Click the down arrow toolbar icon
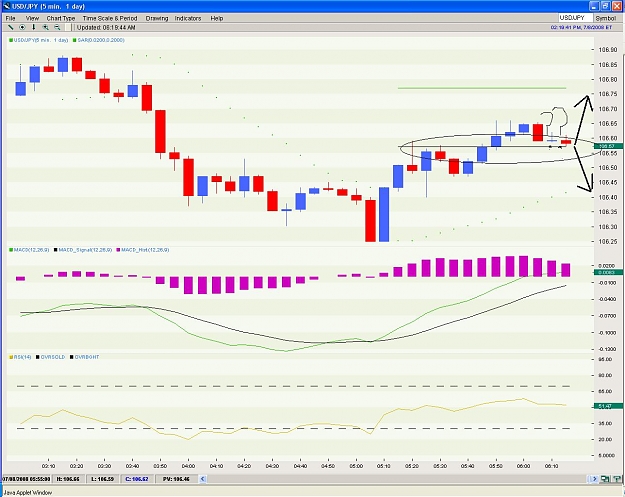This screenshot has width=625, height=497. 34,28
